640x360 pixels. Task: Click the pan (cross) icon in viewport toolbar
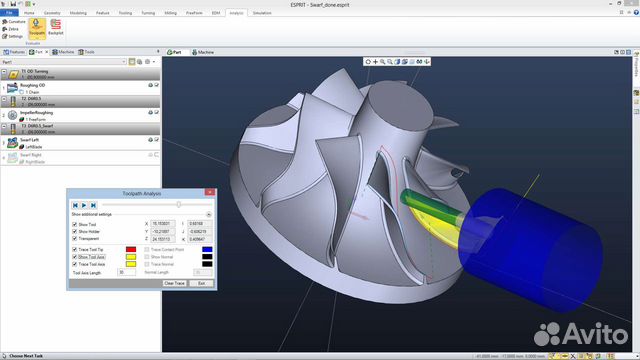point(375,62)
